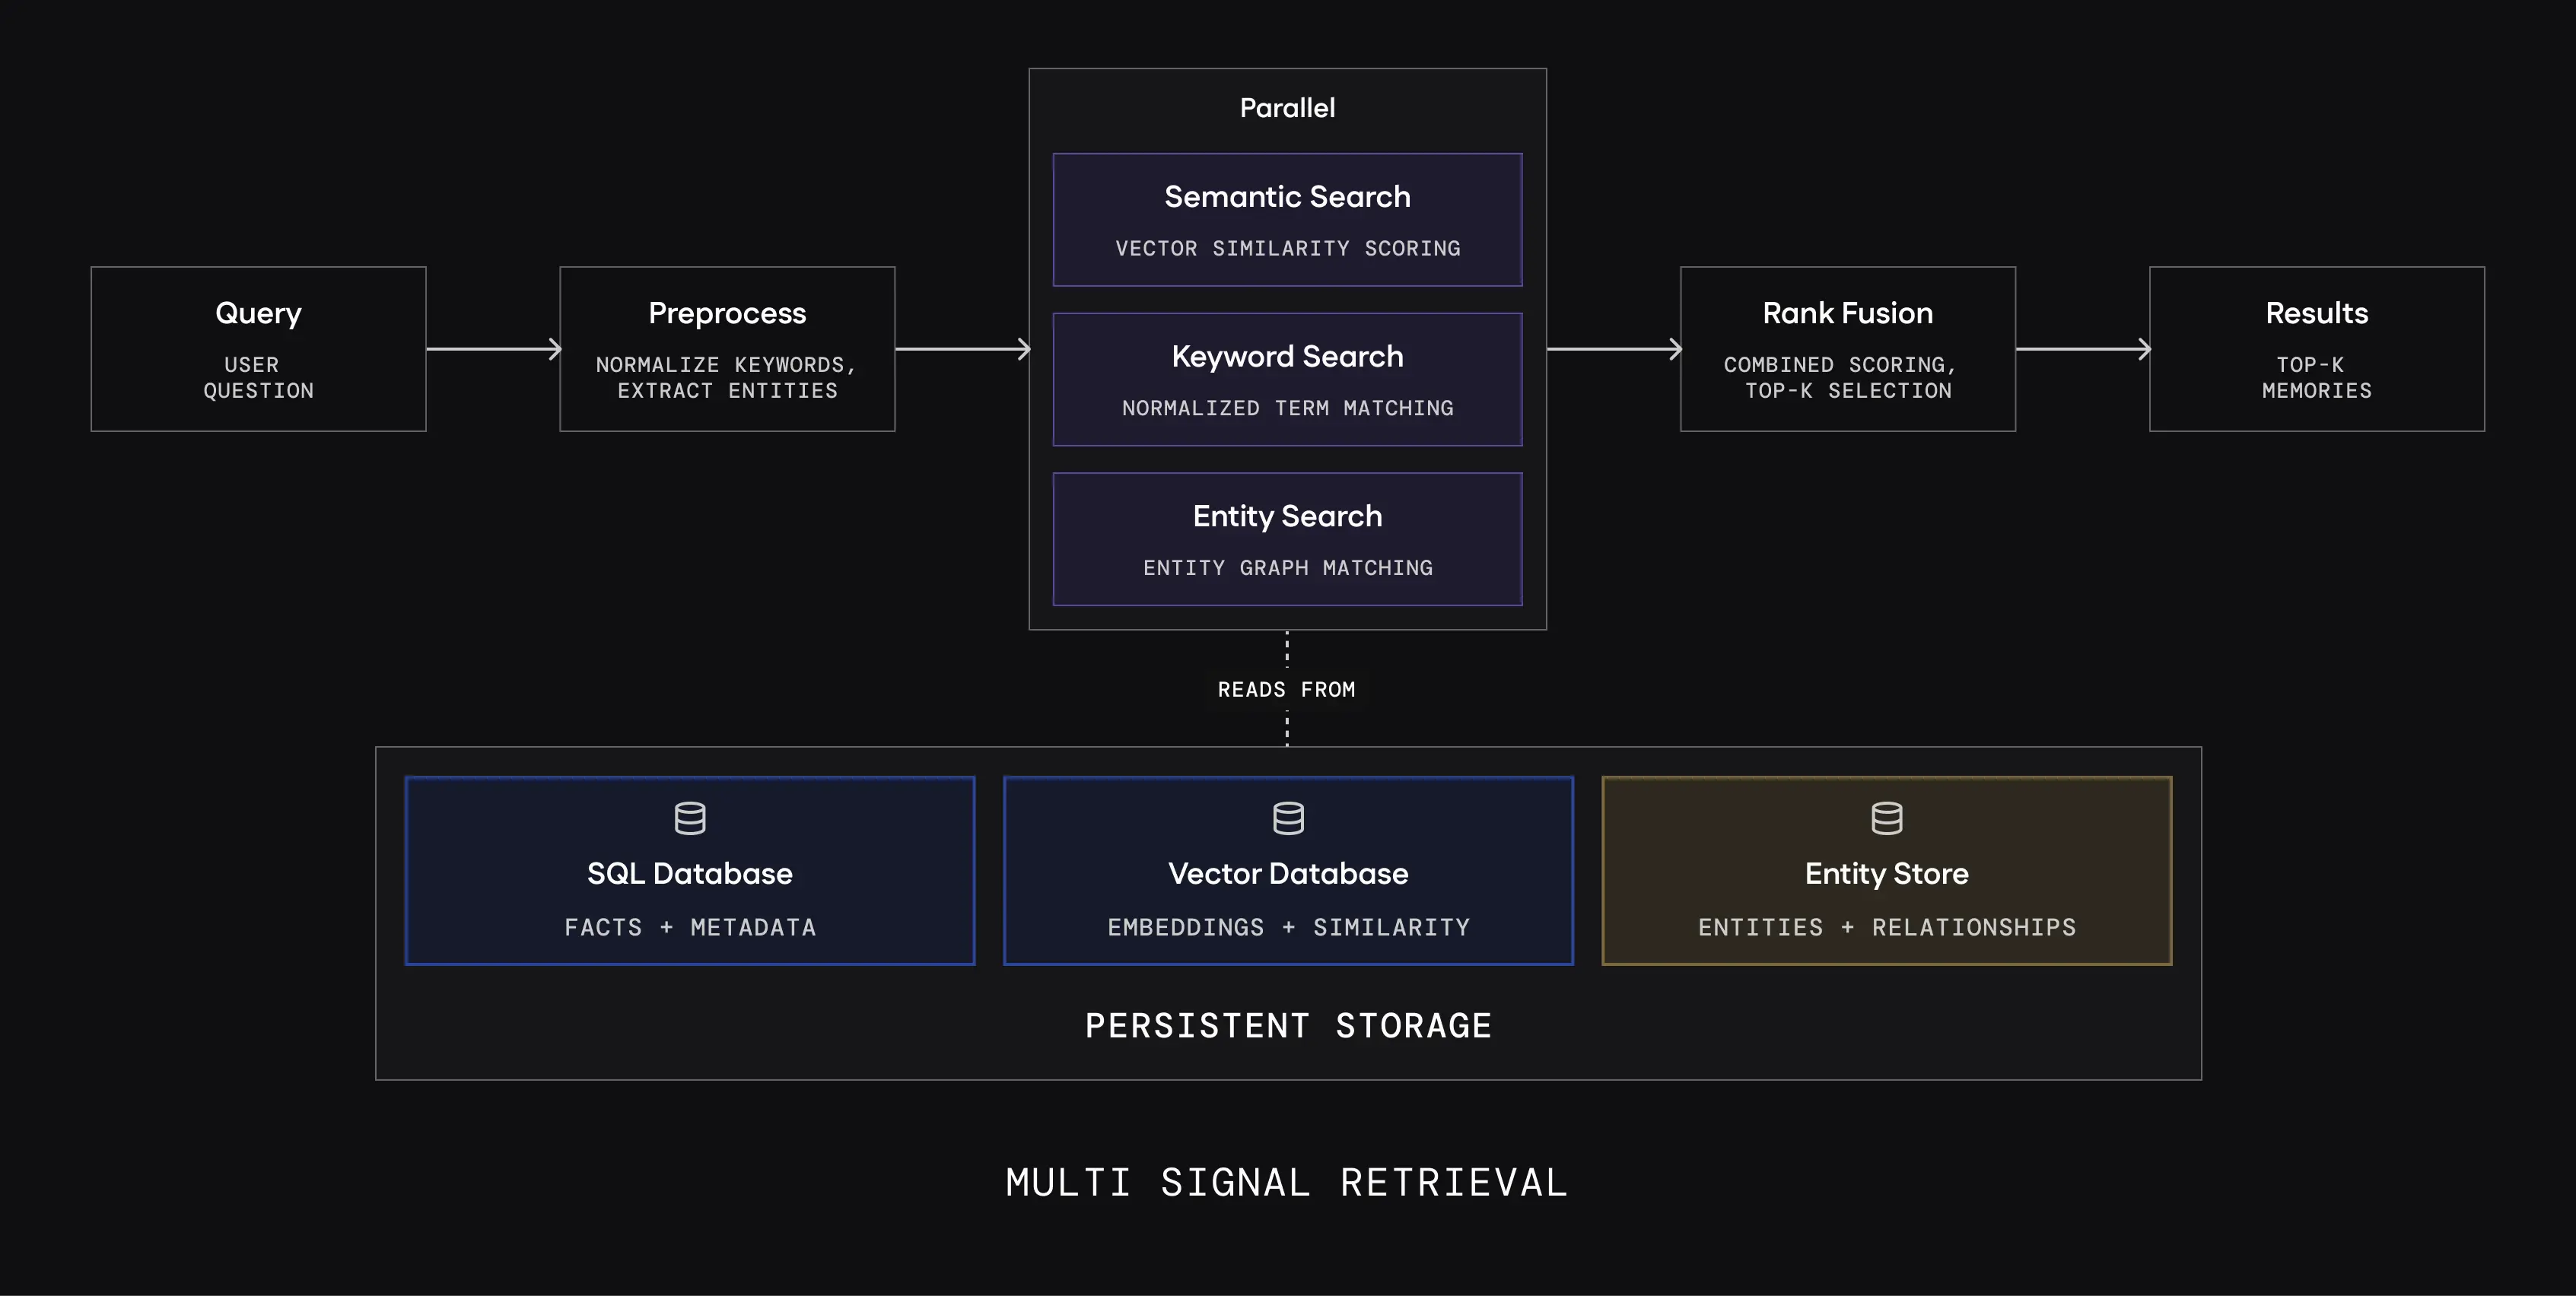Click the Parallel group heading
This screenshot has width=2576, height=1296.
coord(1287,108)
